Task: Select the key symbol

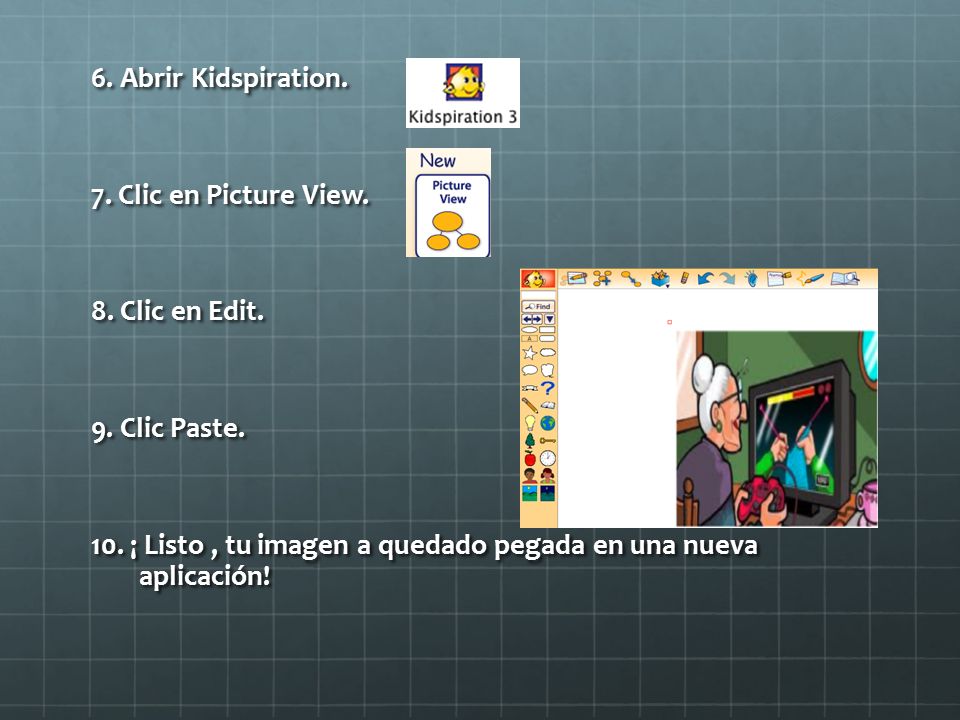Action: coord(547,441)
